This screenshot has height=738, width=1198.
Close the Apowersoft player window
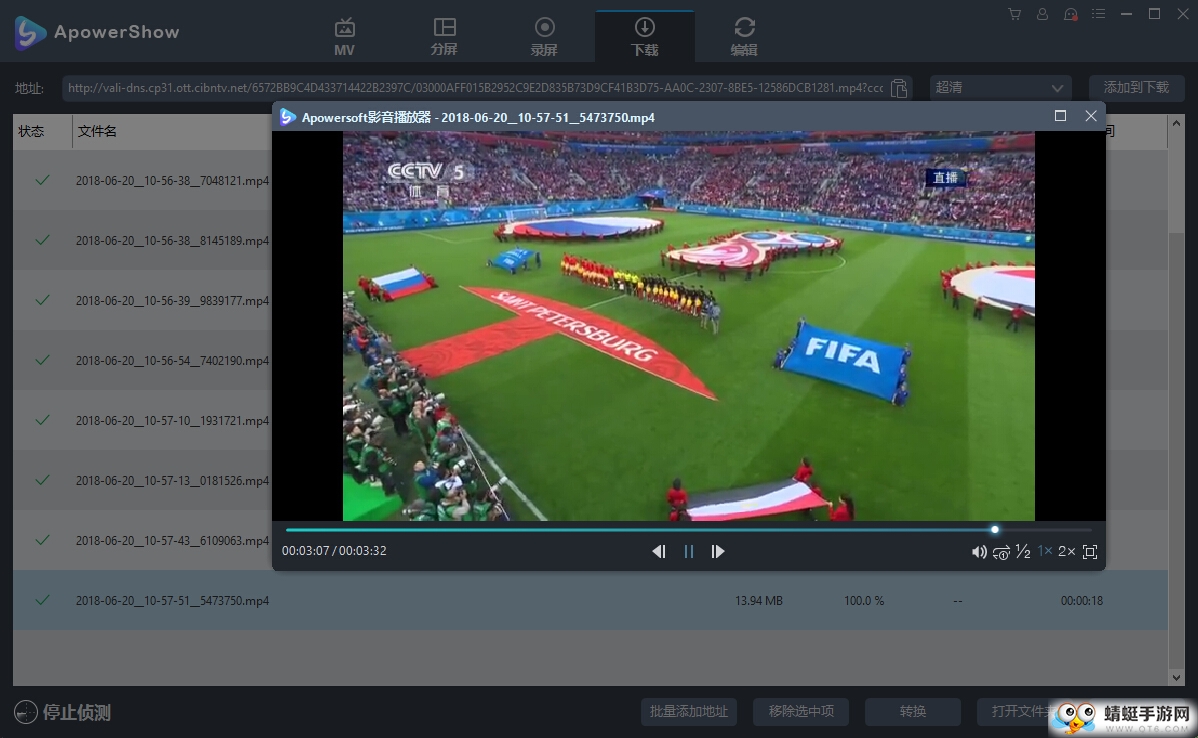coord(1091,115)
